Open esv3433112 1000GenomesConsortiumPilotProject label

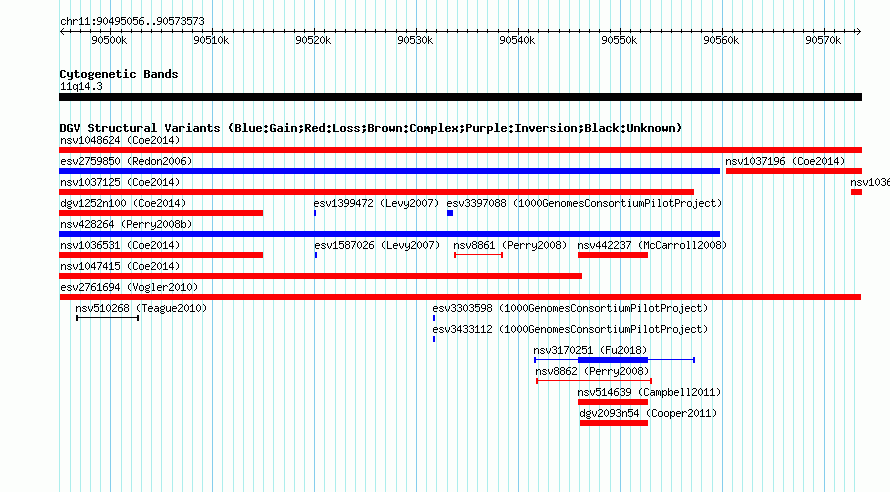pyautogui.click(x=570, y=329)
